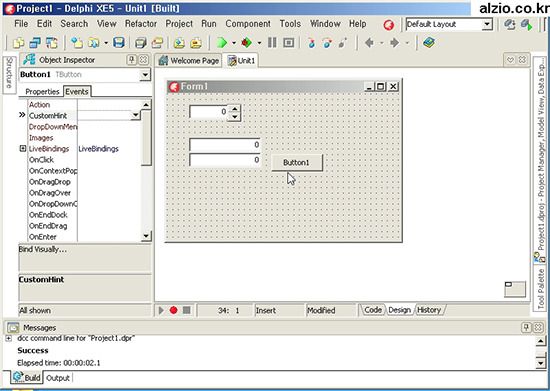Image resolution: width=550 pixels, height=391 pixels.
Task: Decrease spin edit value with down arrow
Action: pos(234,117)
